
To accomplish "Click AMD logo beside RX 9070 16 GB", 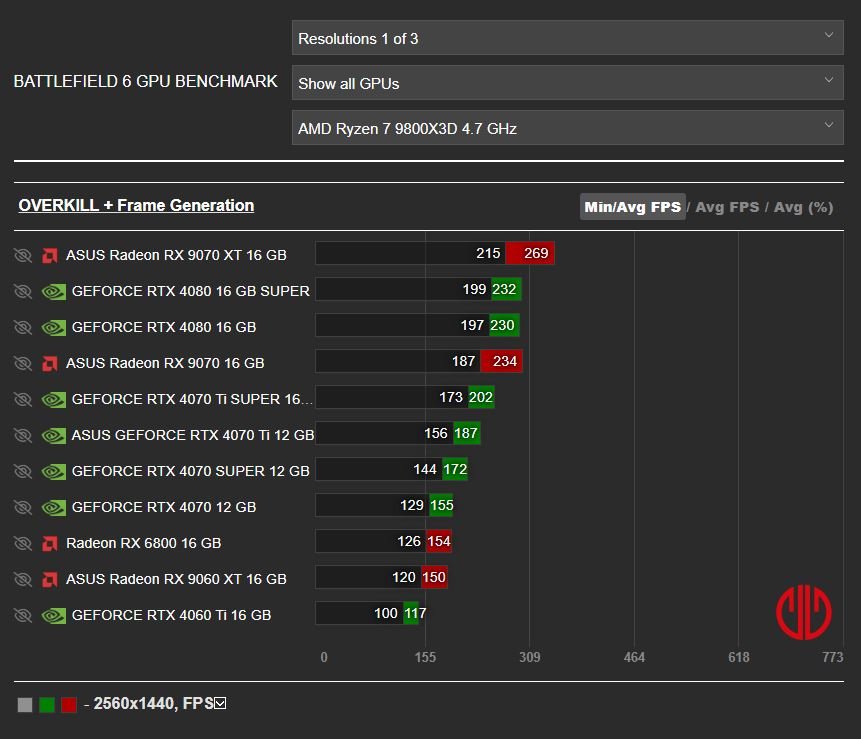I will point(50,363).
